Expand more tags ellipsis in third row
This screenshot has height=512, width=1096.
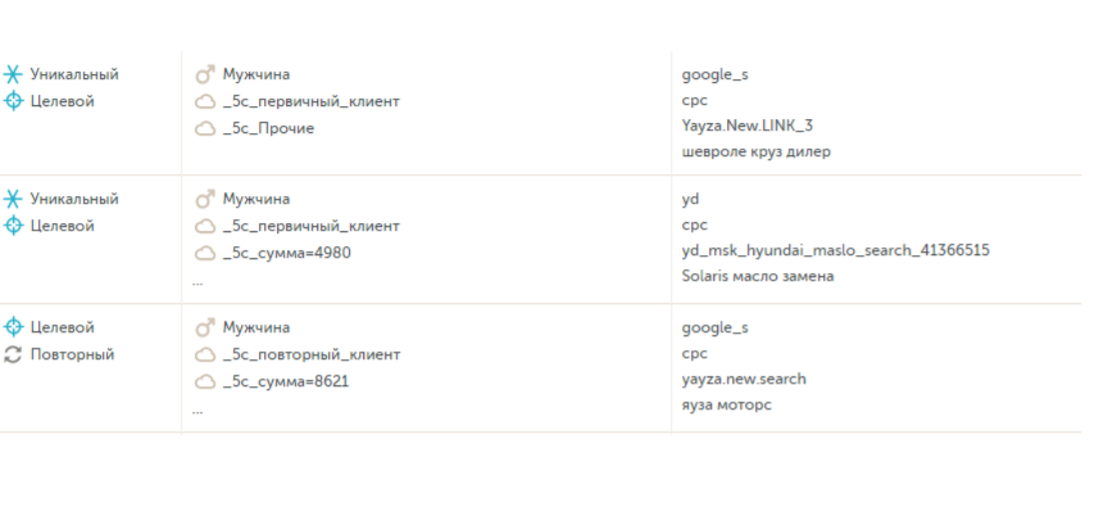pyautogui.click(x=198, y=412)
